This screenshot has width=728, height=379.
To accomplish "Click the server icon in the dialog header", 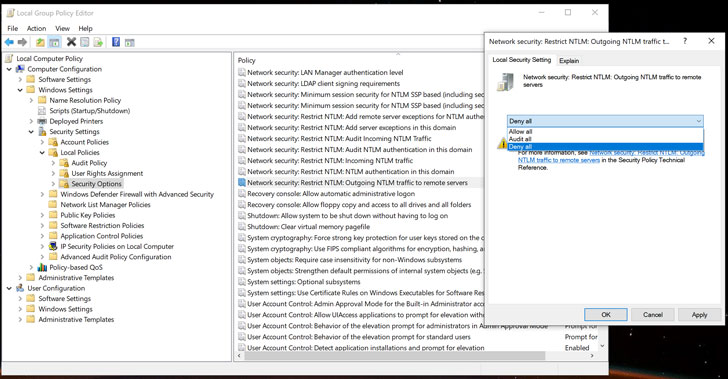I will pos(506,82).
